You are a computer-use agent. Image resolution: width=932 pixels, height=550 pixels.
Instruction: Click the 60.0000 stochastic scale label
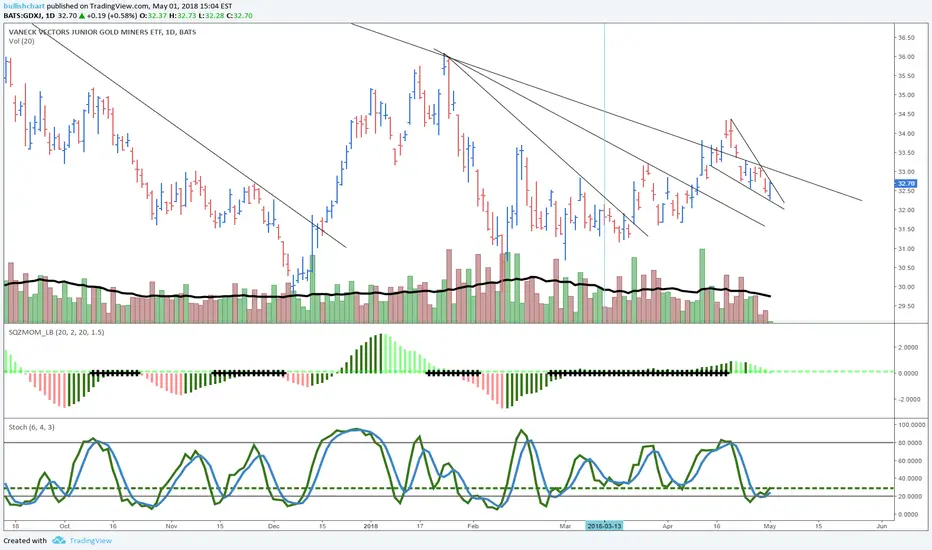coord(910,461)
